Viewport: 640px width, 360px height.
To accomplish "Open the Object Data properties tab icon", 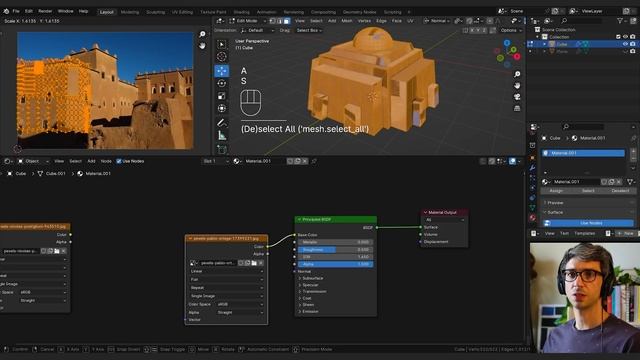I will click(532, 208).
